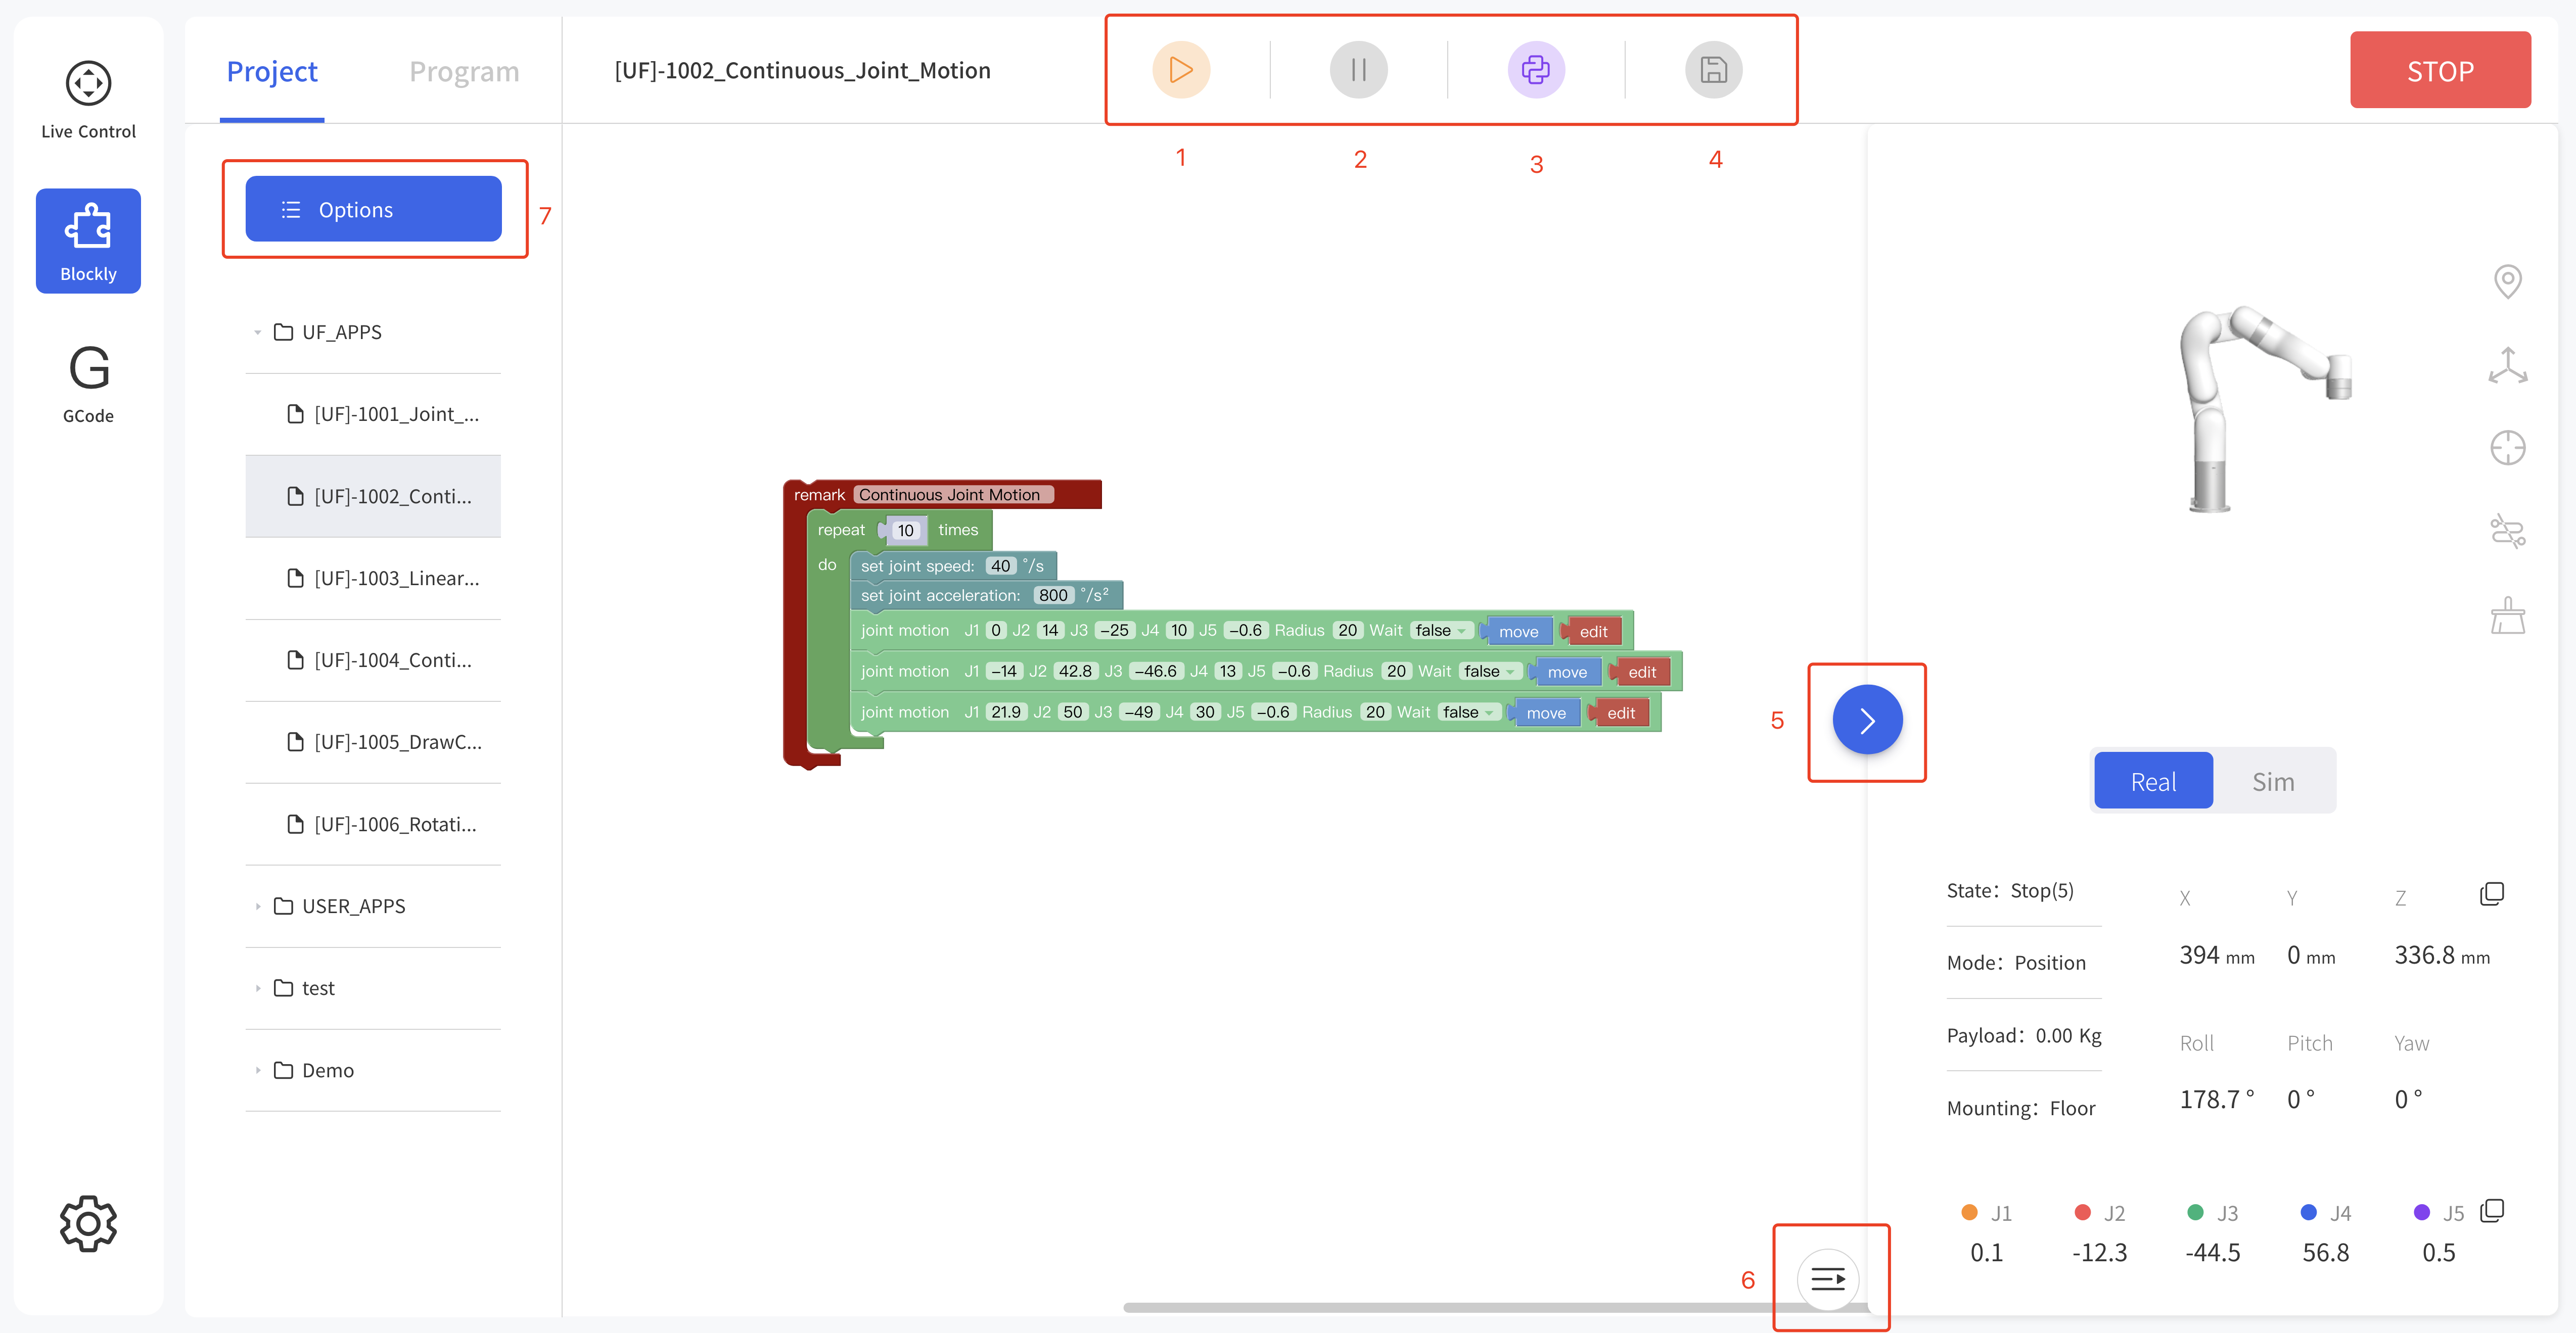Click edit on third joint motion block

1621,713
